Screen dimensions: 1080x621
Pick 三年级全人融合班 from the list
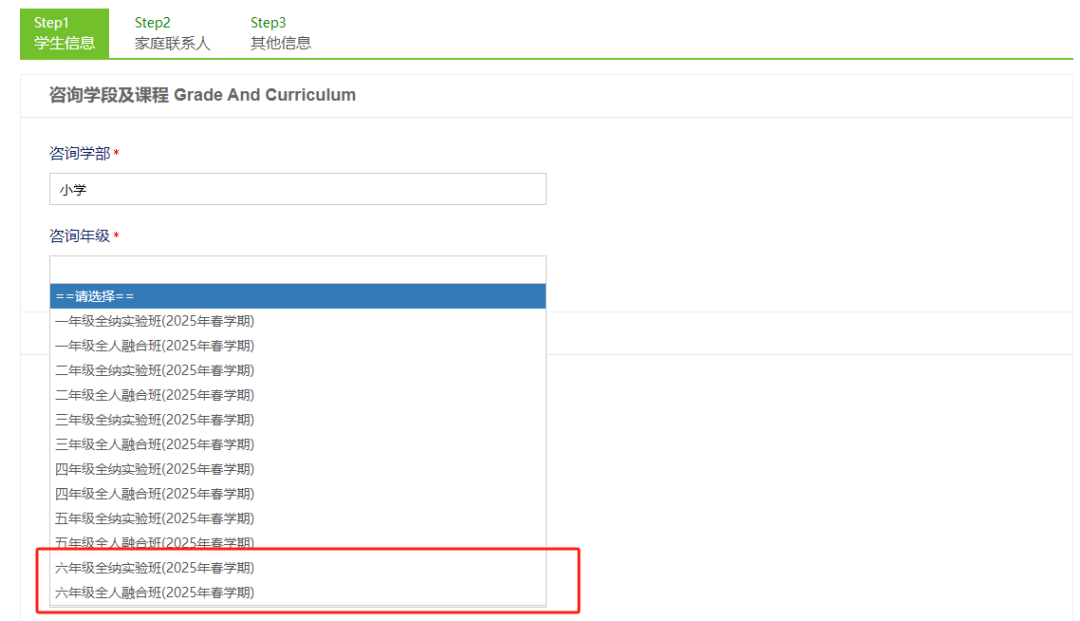(155, 444)
